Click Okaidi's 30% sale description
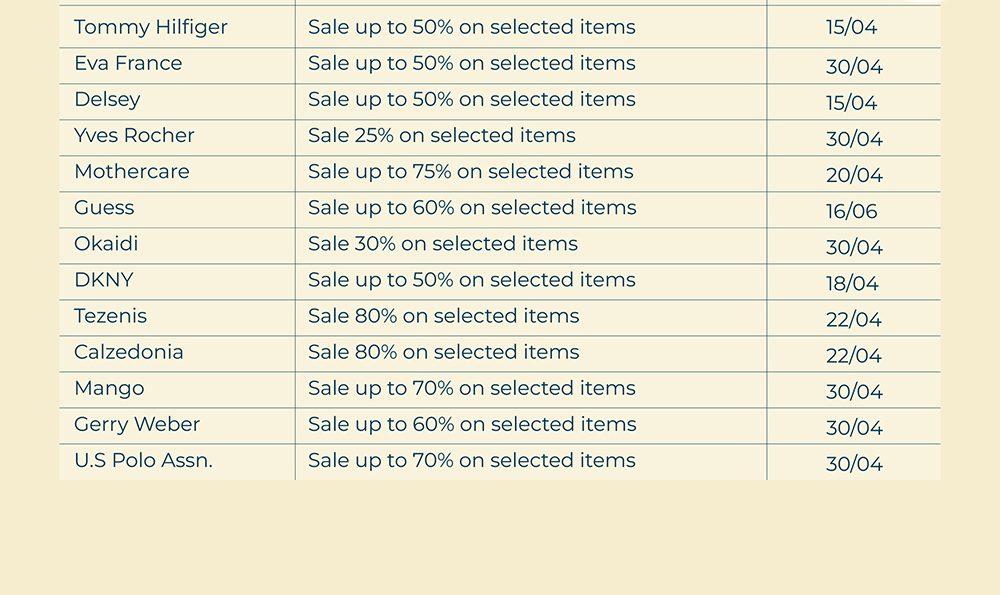 (x=443, y=243)
